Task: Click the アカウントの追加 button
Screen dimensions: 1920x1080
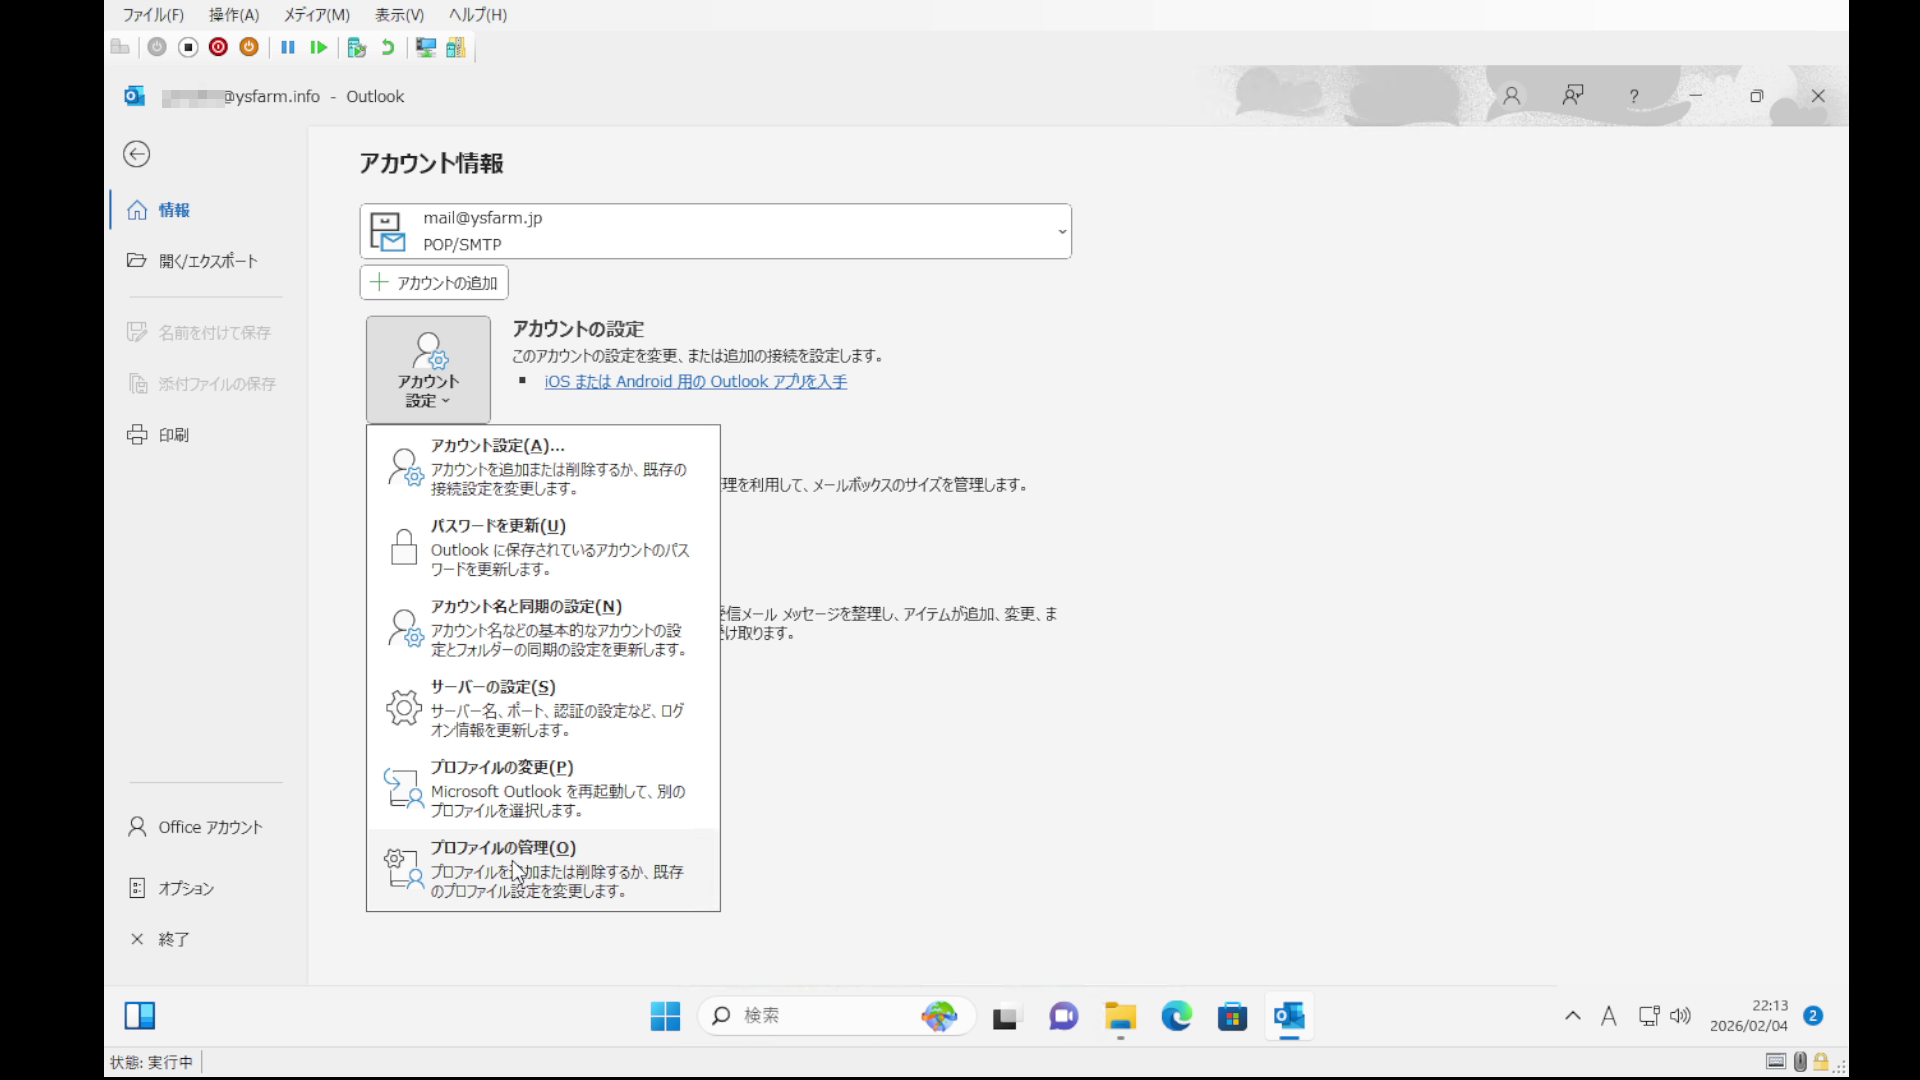Action: [434, 283]
